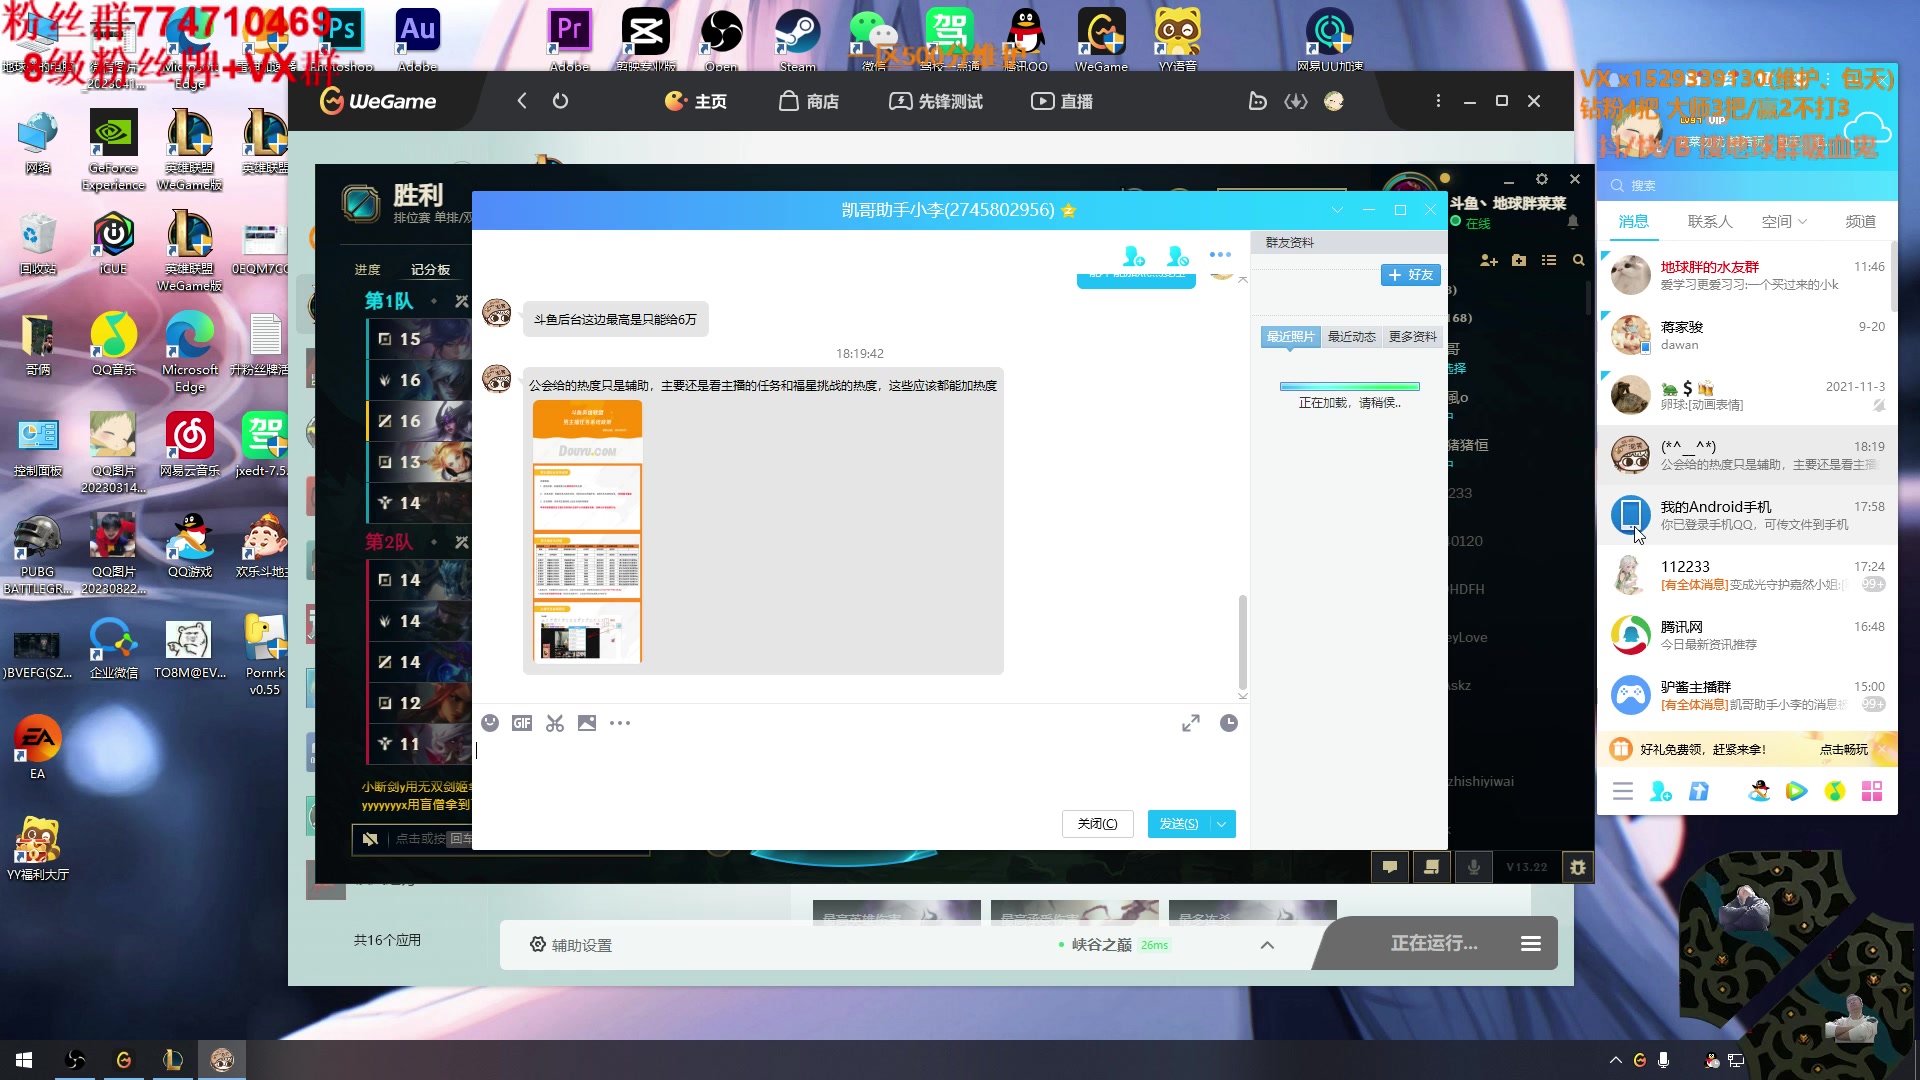Open 我的Android手机 conversation
This screenshot has width=1920, height=1080.
click(x=1746, y=515)
